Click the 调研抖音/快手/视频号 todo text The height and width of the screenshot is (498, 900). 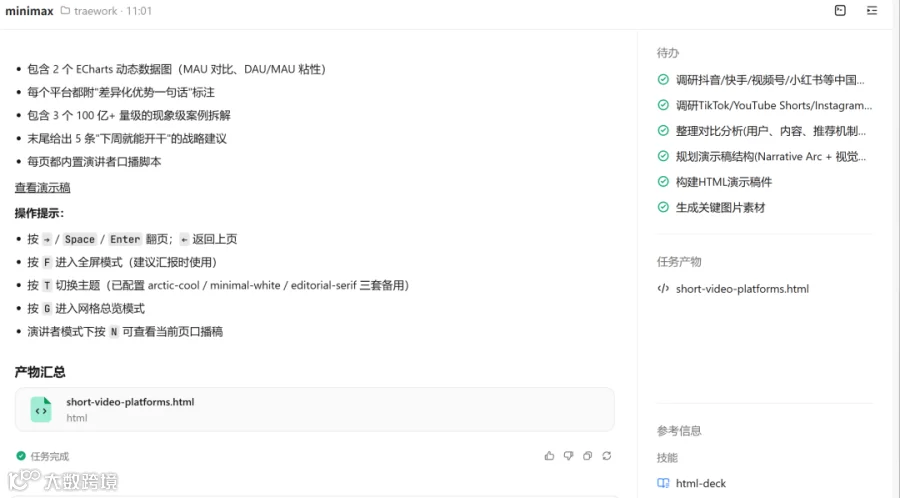[x=770, y=80]
